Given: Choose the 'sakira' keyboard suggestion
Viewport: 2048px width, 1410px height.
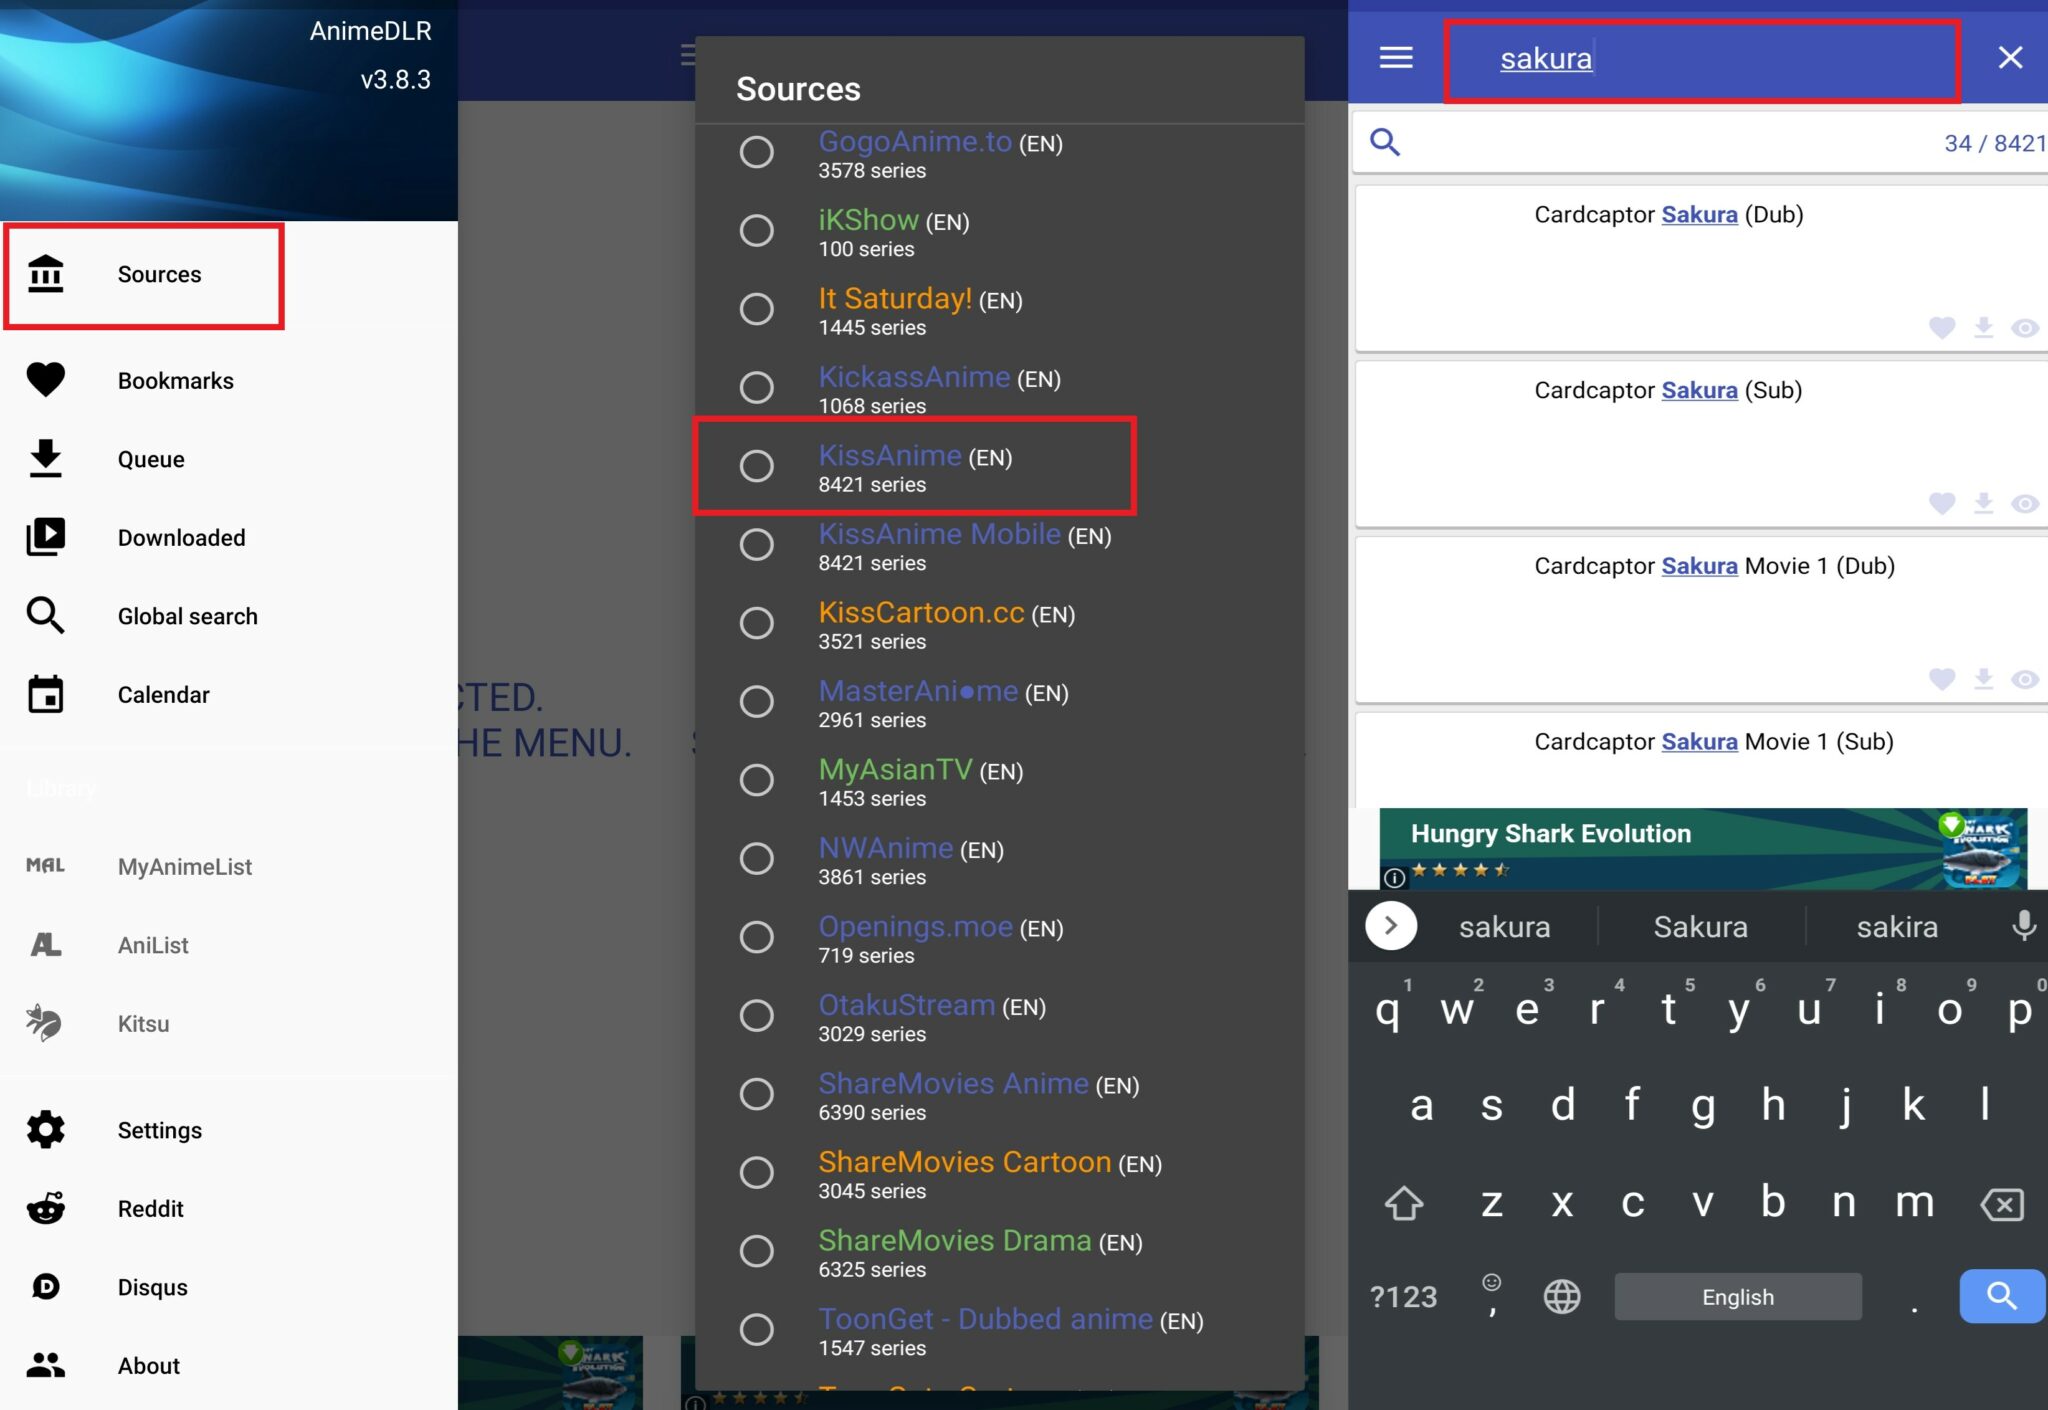Looking at the screenshot, I should click(x=1897, y=927).
